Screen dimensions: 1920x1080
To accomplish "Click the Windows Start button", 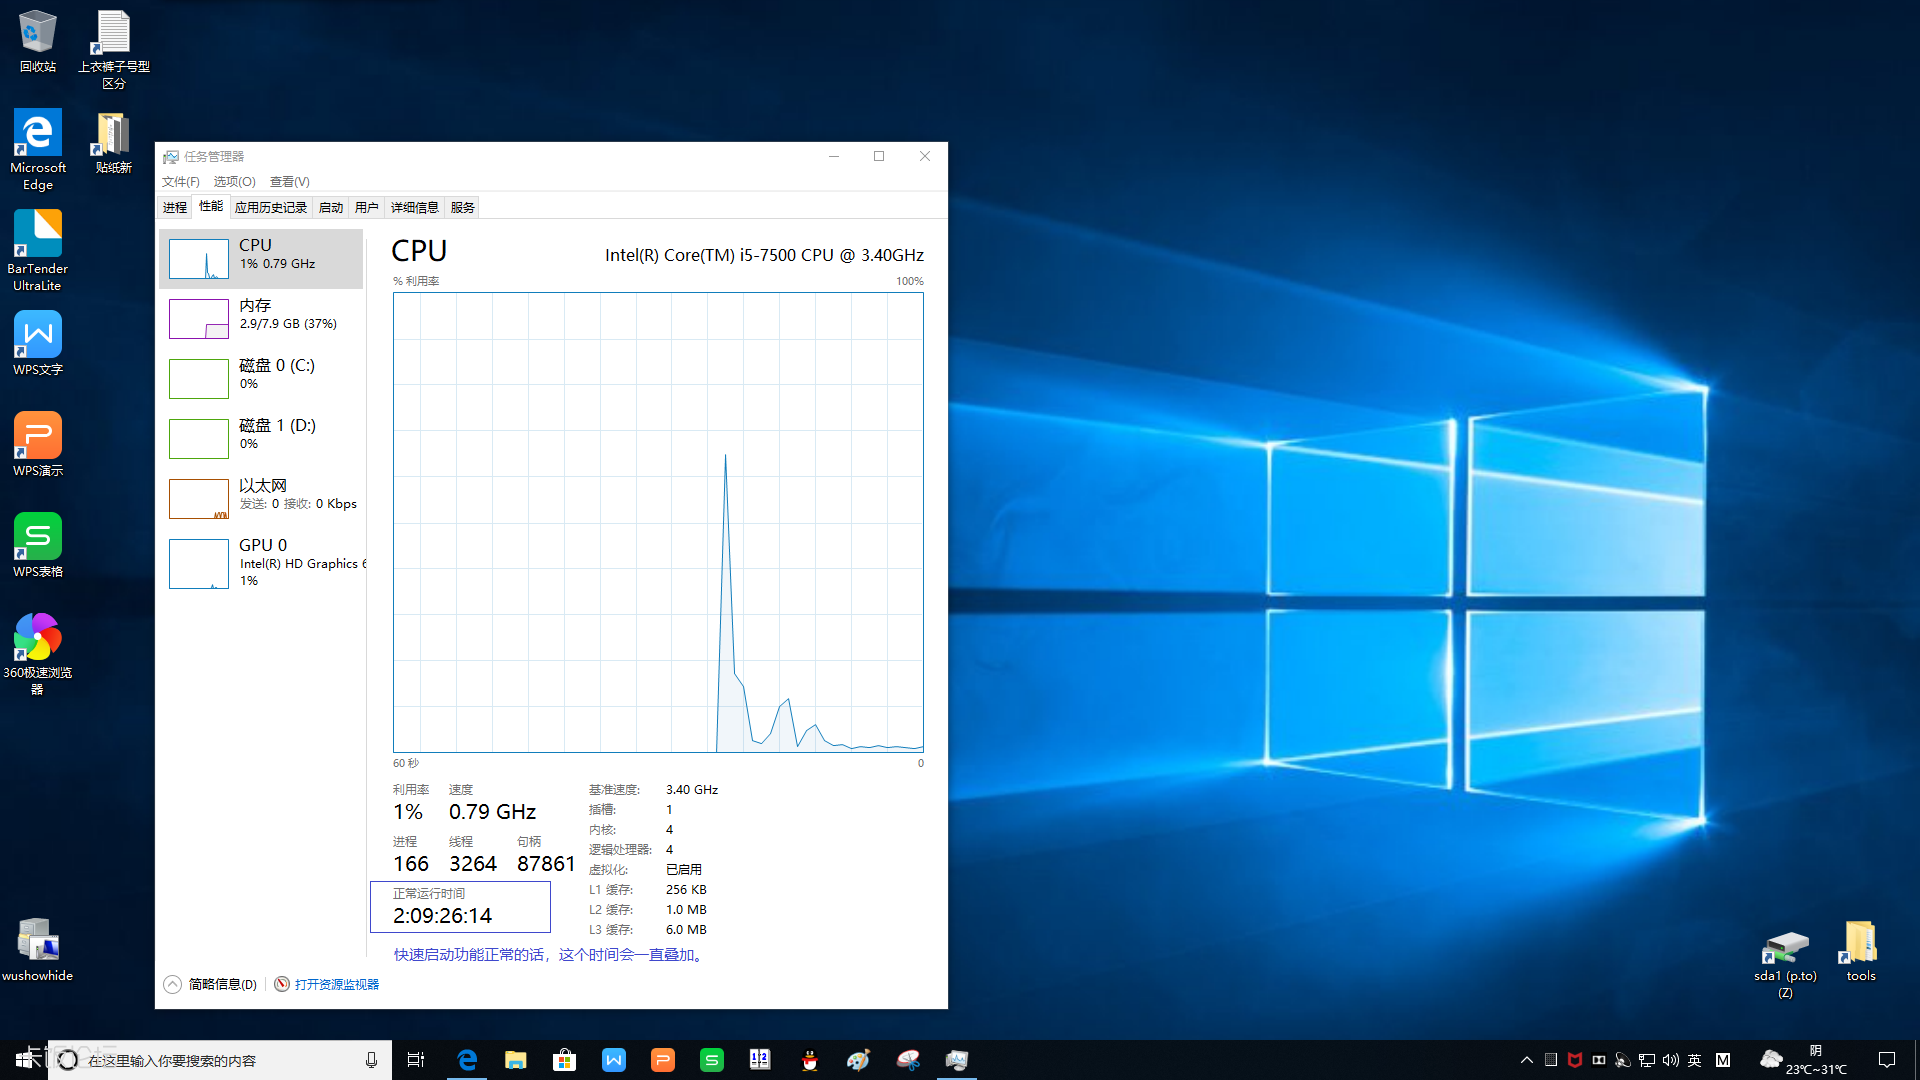I will (24, 1060).
